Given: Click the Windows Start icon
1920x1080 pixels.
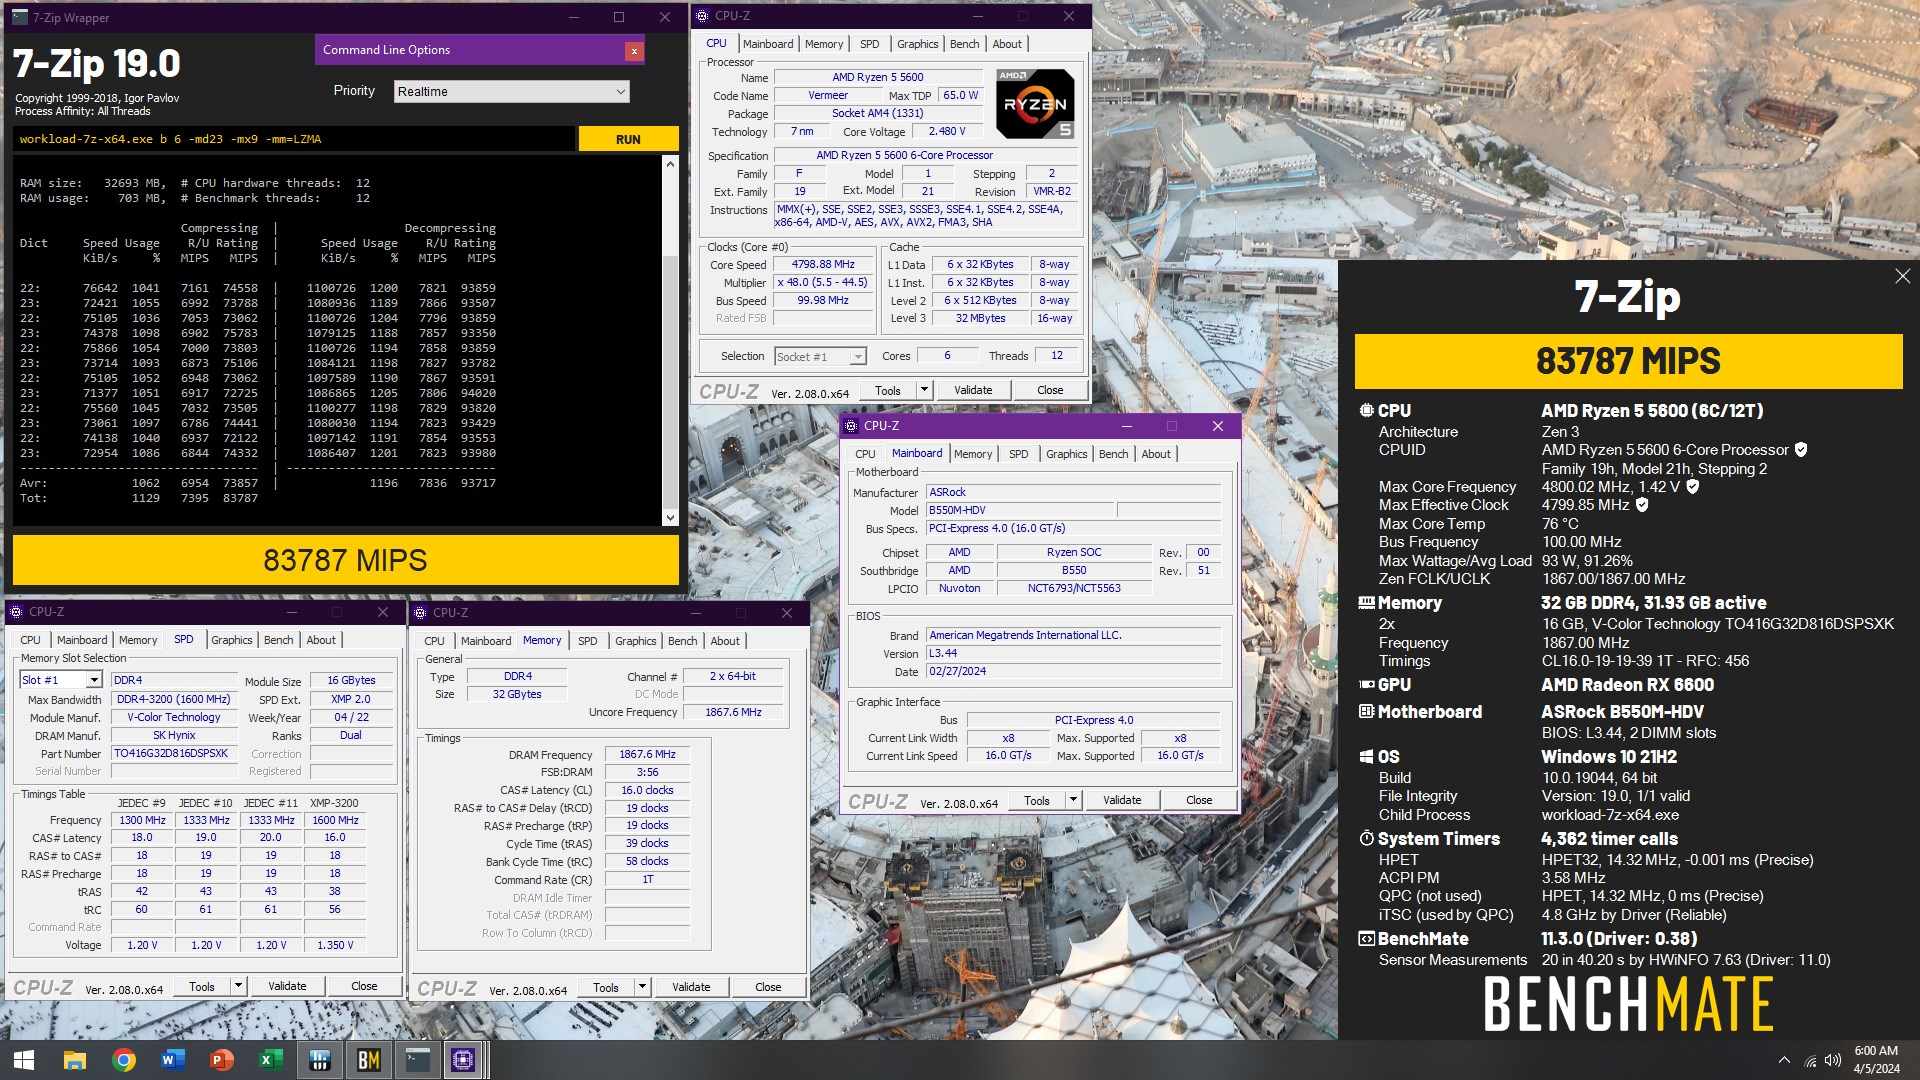Looking at the screenshot, I should [24, 1060].
